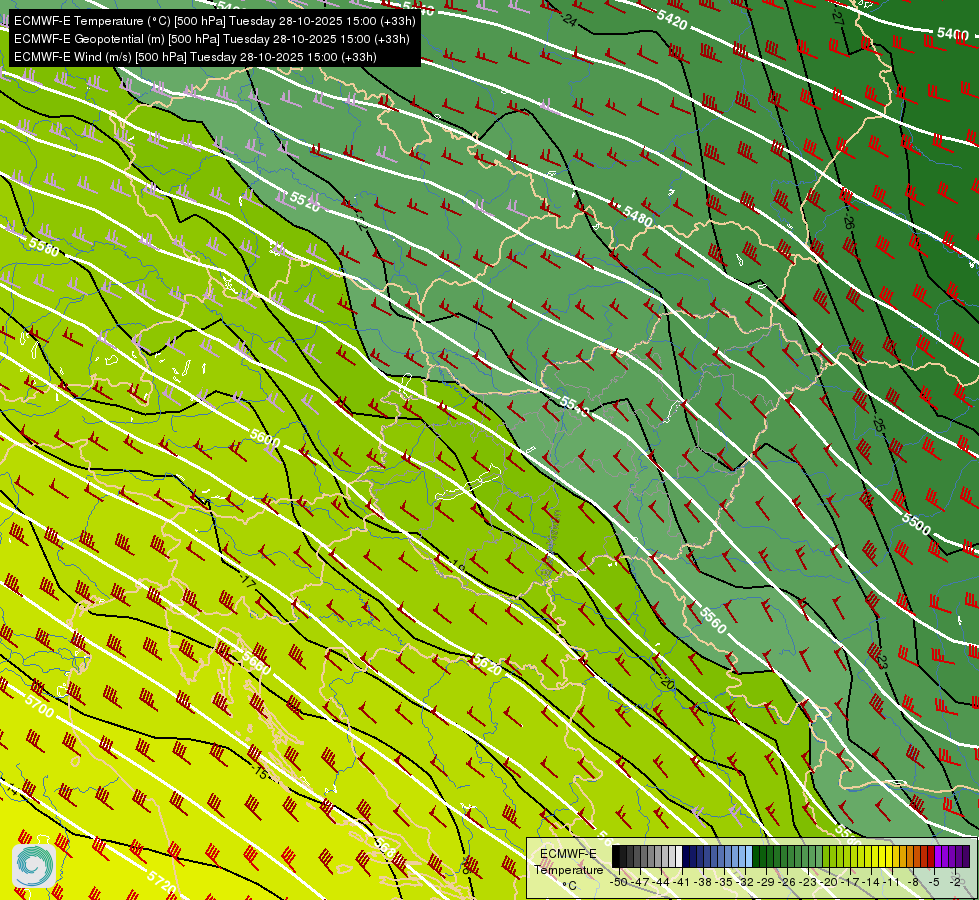Click the 5600 geopotential contour label
The width and height of the screenshot is (979, 900).
point(265,437)
